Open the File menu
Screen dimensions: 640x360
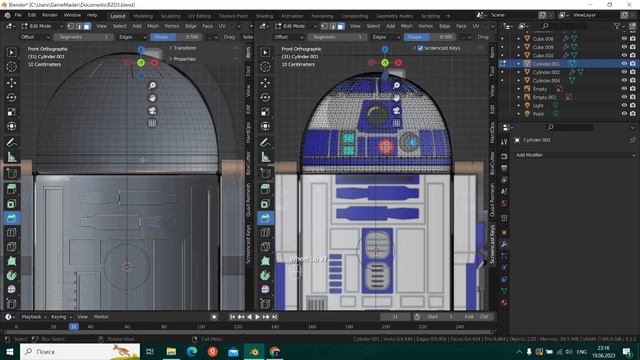18,15
